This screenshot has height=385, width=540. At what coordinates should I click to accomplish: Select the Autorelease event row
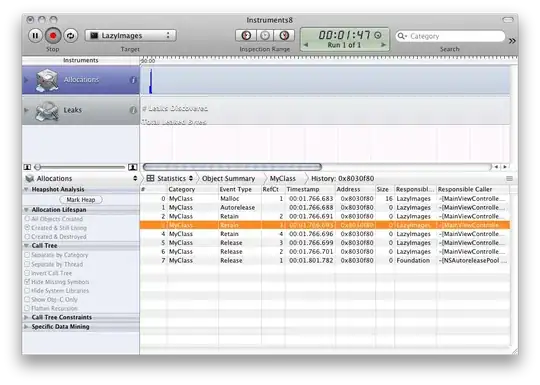[x=325, y=208]
